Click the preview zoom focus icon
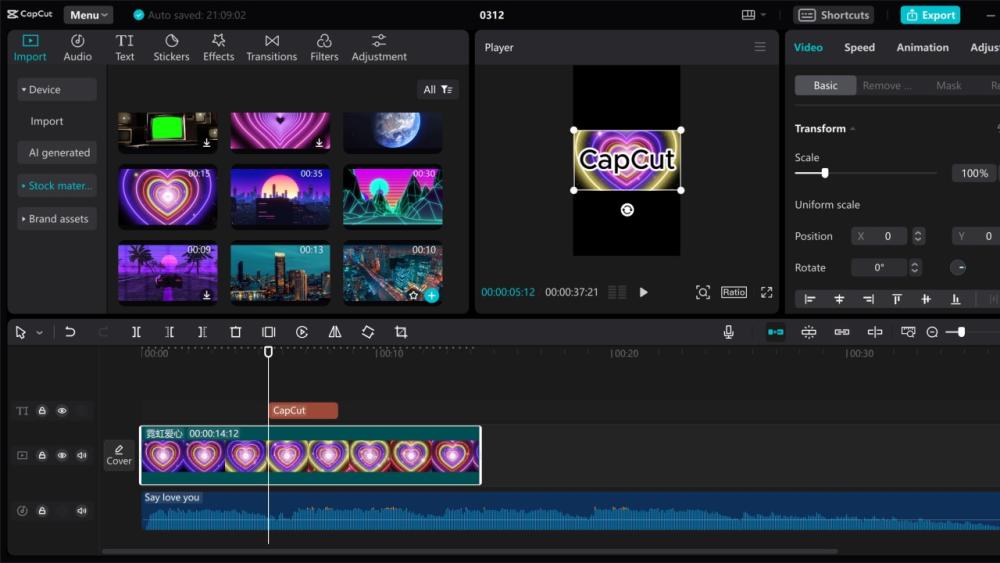Viewport: 1000px width, 563px height. (x=702, y=292)
